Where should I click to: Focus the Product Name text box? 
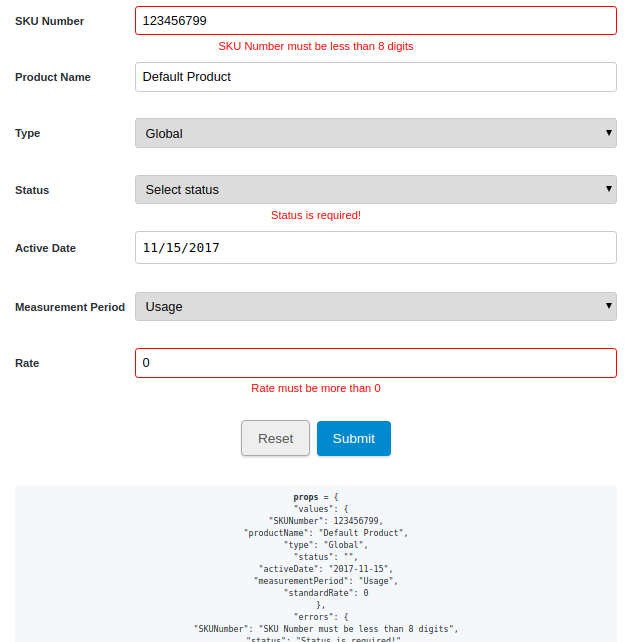[375, 77]
